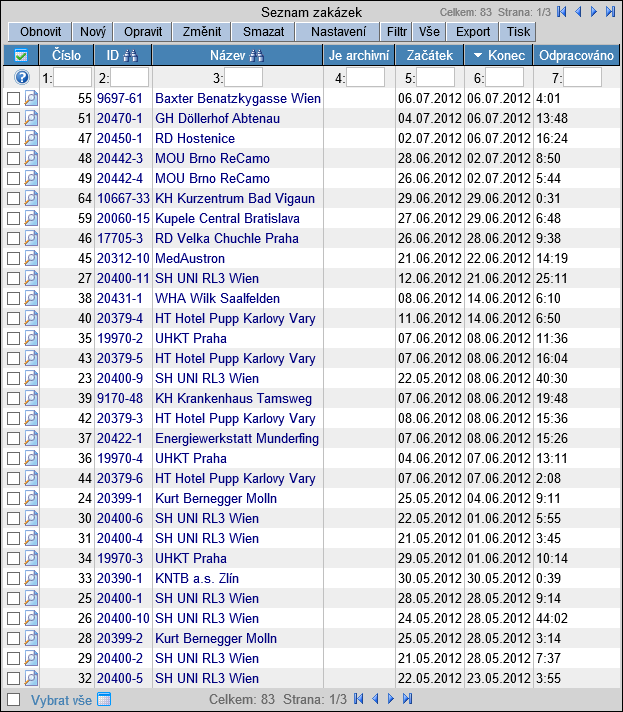Click filter input field 3 for Název
This screenshot has width=623, height=712.
(x=243, y=78)
